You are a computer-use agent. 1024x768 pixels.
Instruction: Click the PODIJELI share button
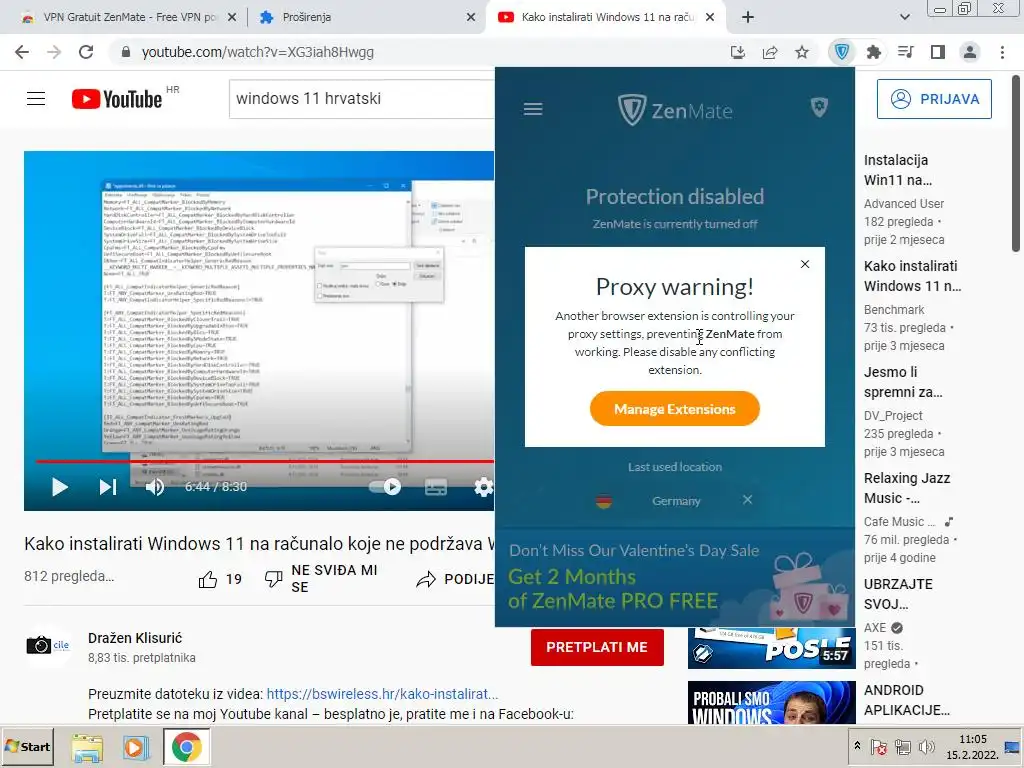click(455, 579)
